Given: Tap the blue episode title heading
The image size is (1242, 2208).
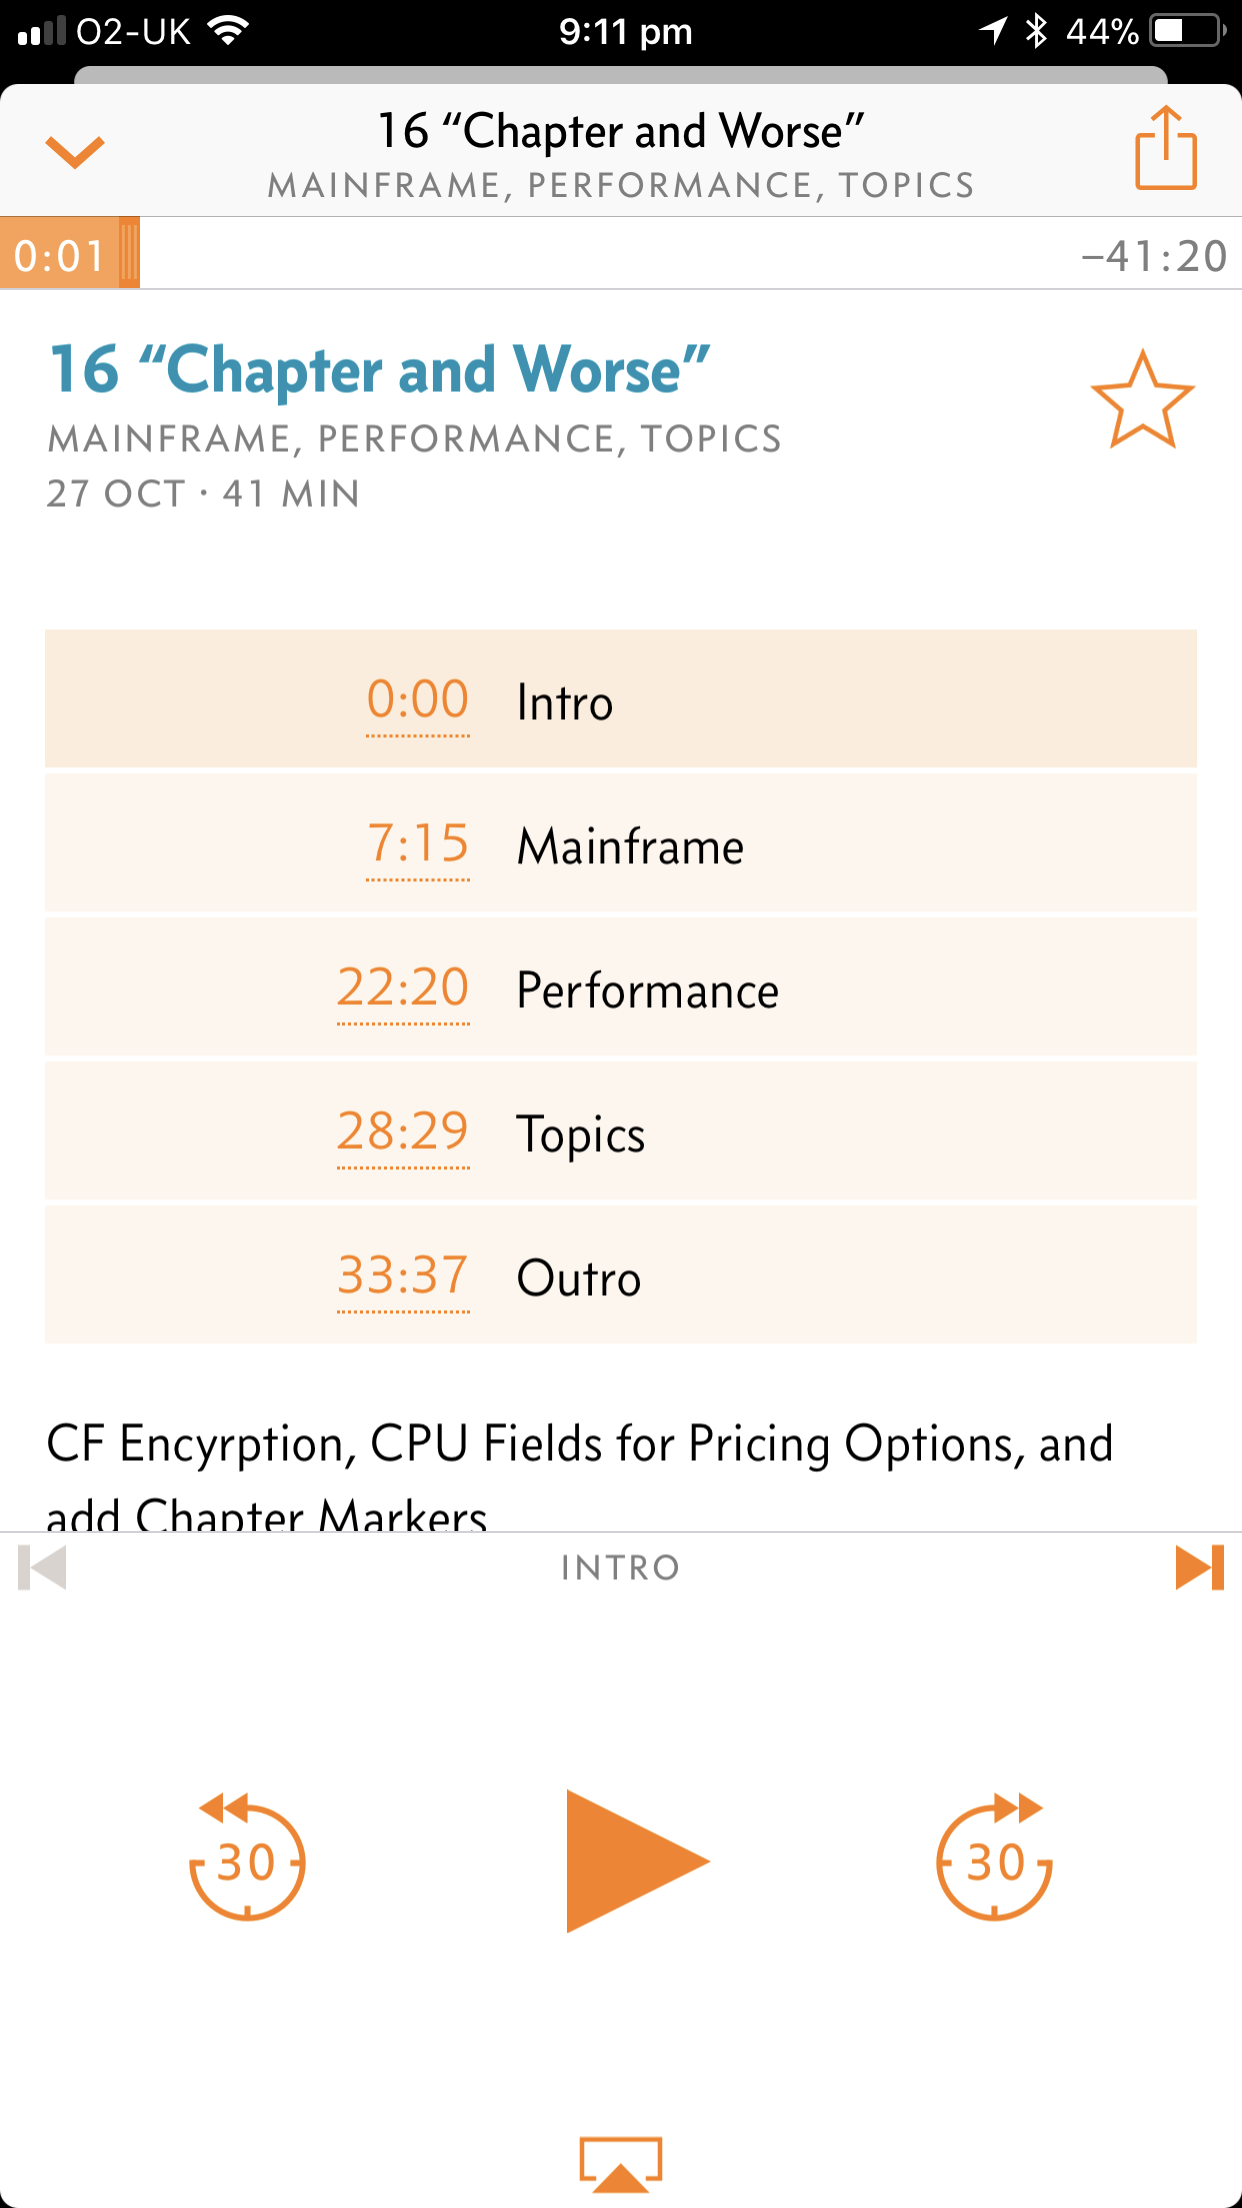Looking at the screenshot, I should pyautogui.click(x=380, y=370).
